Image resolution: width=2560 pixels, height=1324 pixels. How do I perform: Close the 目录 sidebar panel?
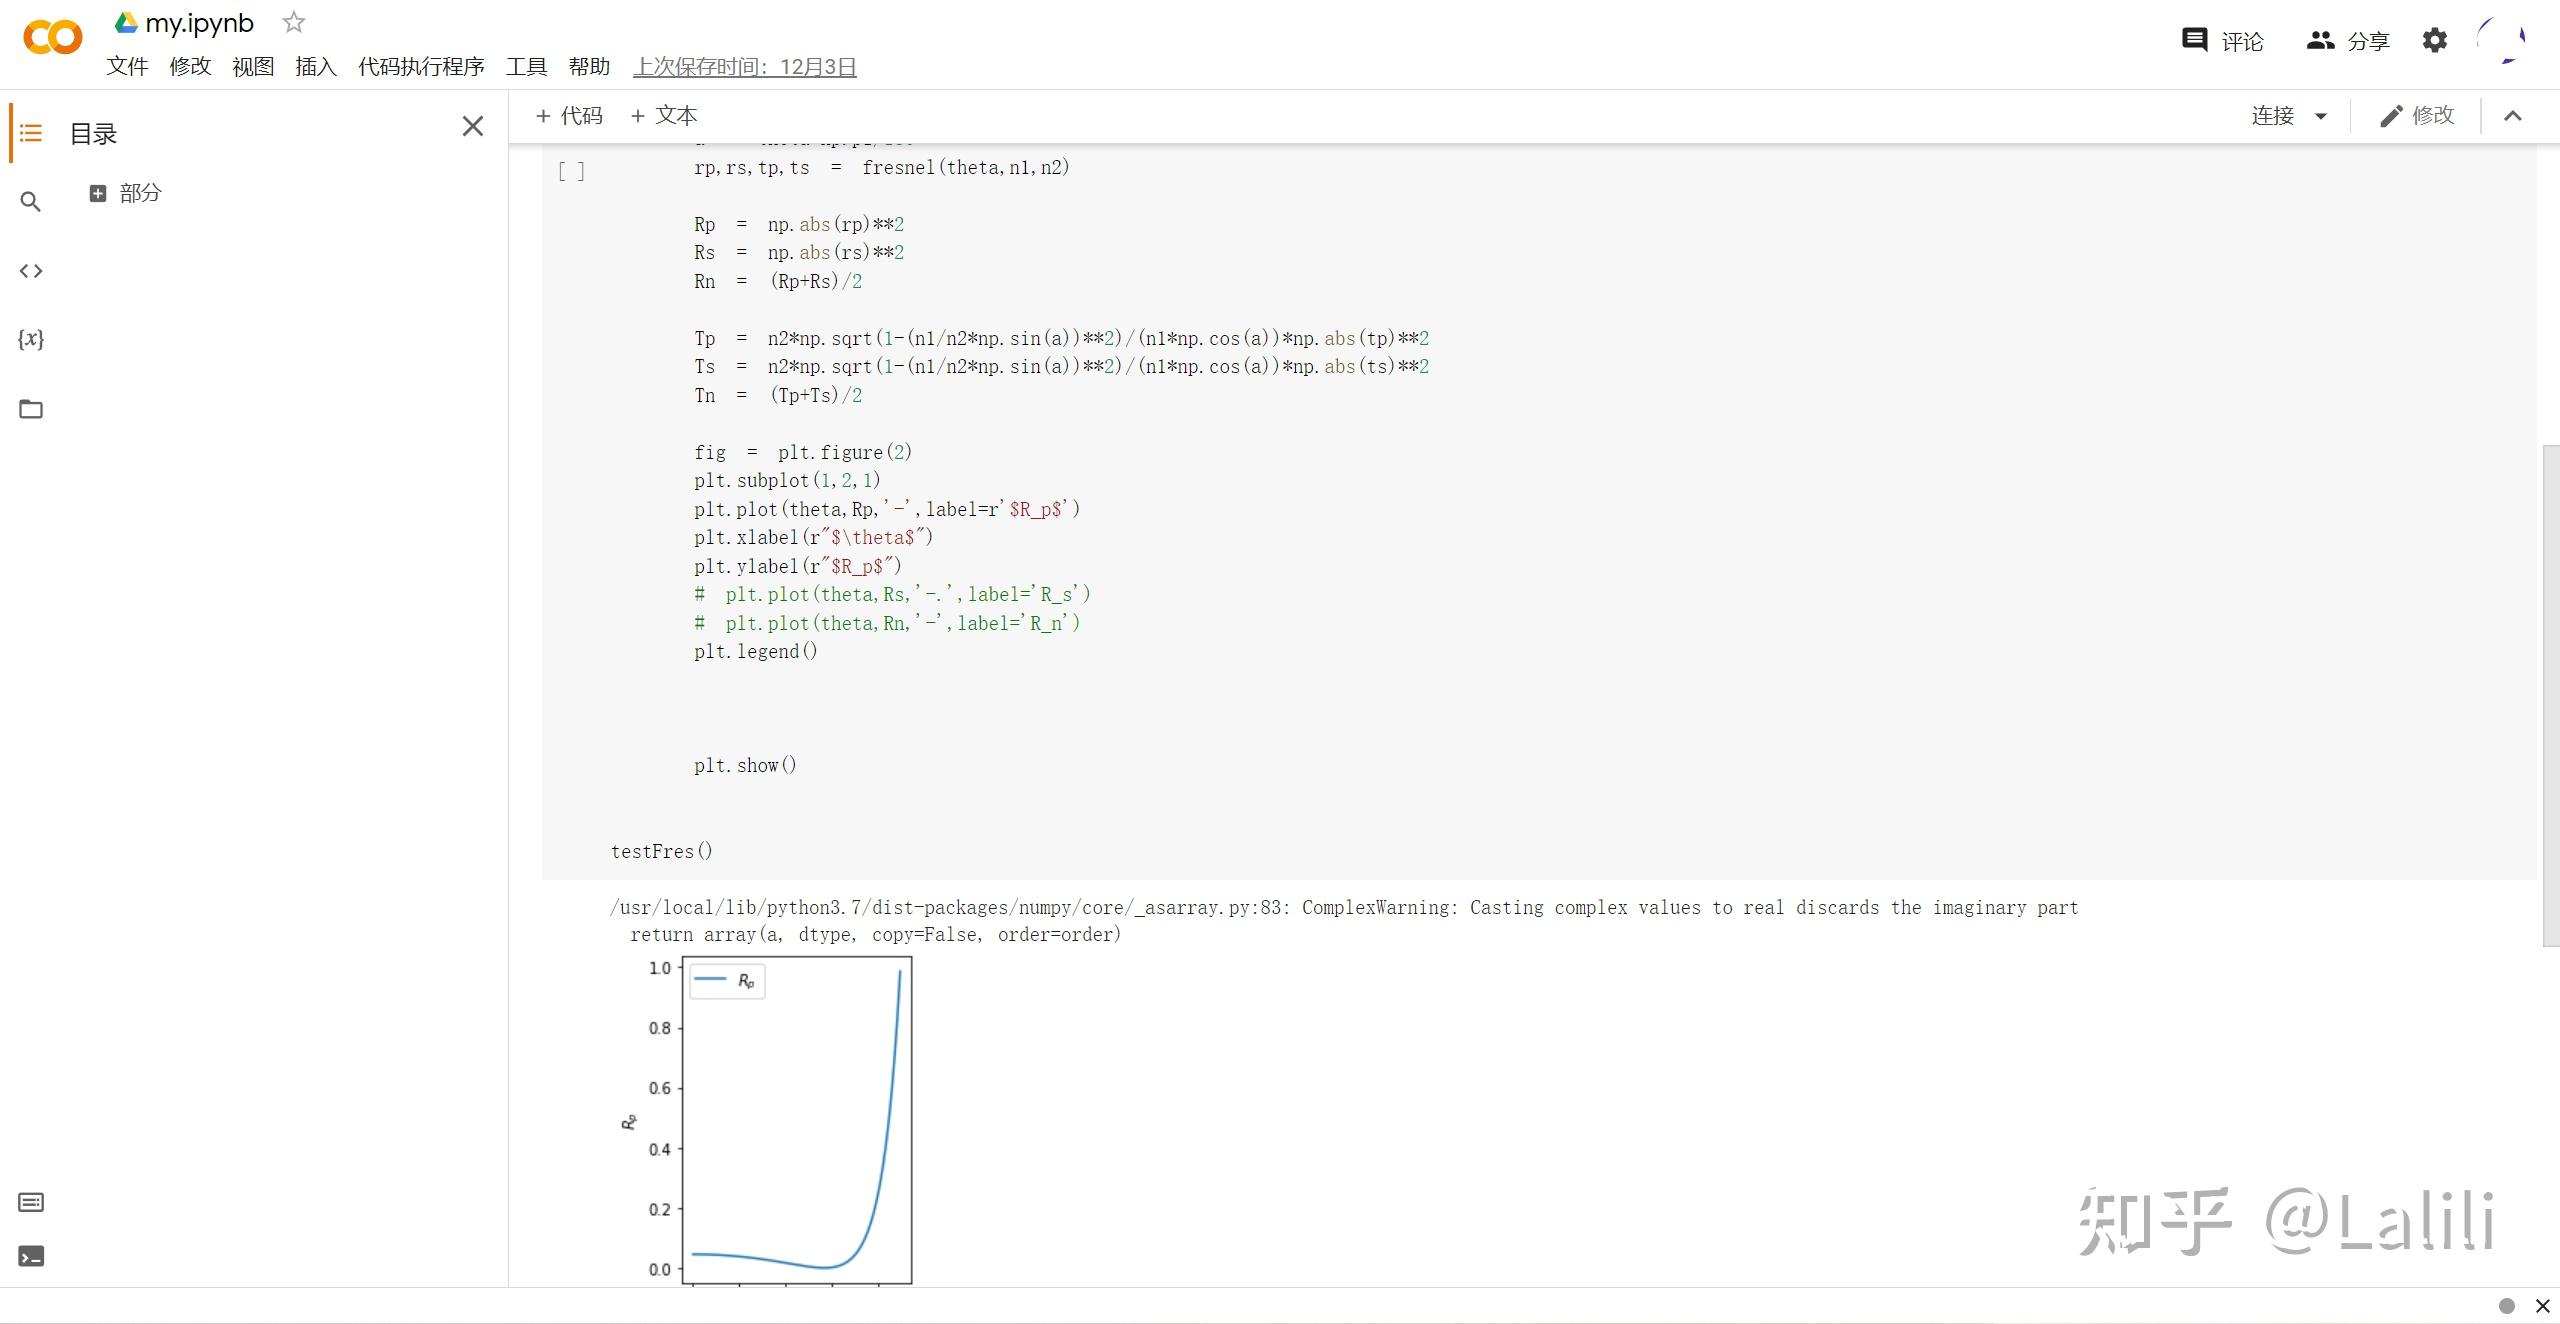473,127
